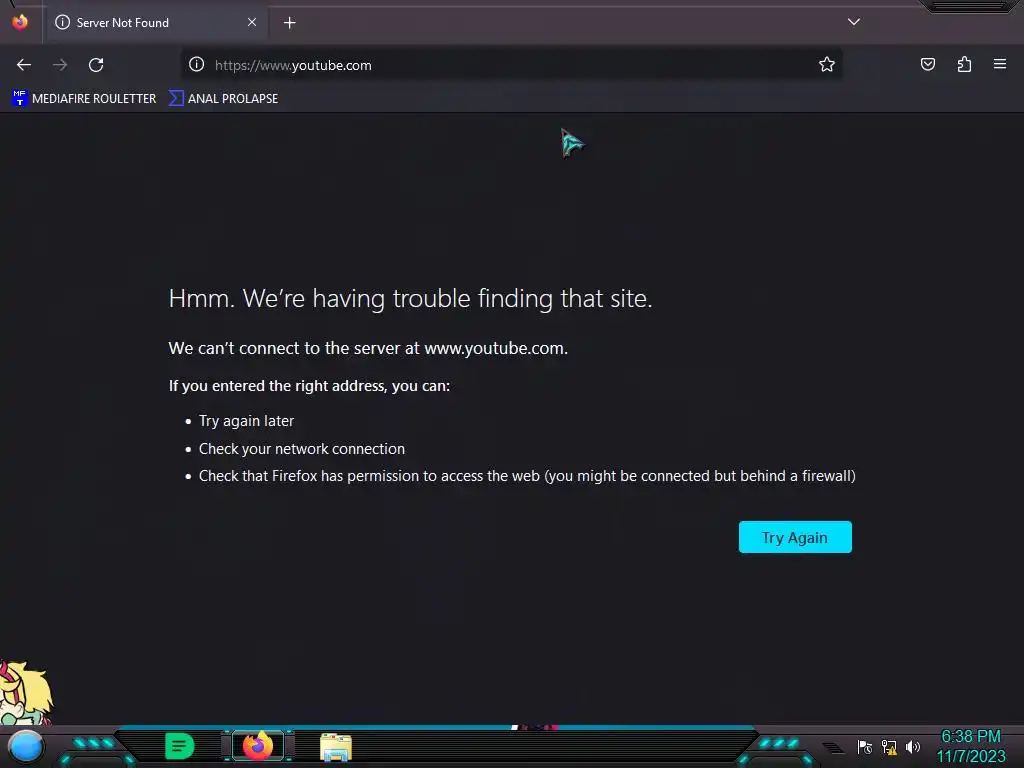Image resolution: width=1024 pixels, height=768 pixels.
Task: Select the Server Not Found tab
Action: click(x=155, y=23)
